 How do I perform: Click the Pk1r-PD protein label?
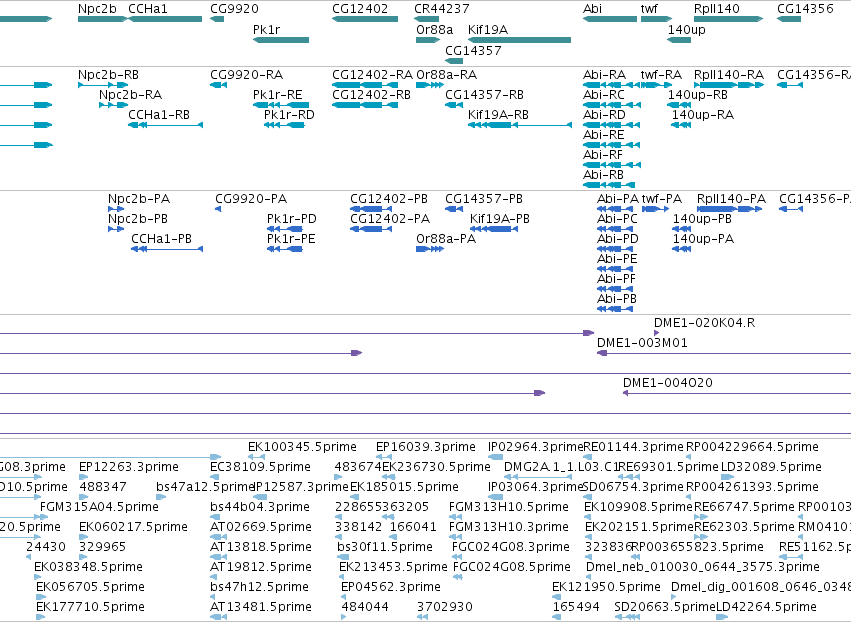pyautogui.click(x=291, y=219)
